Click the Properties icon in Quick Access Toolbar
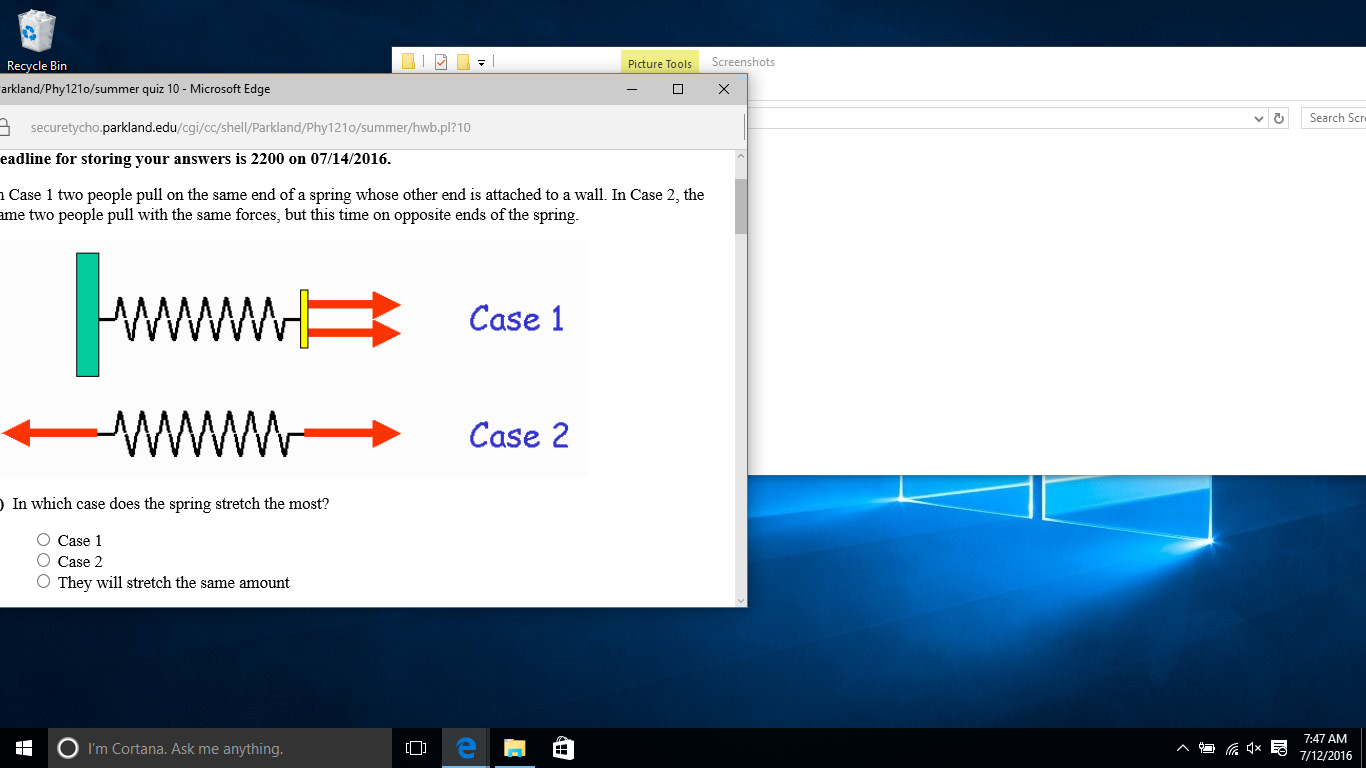 pos(441,62)
